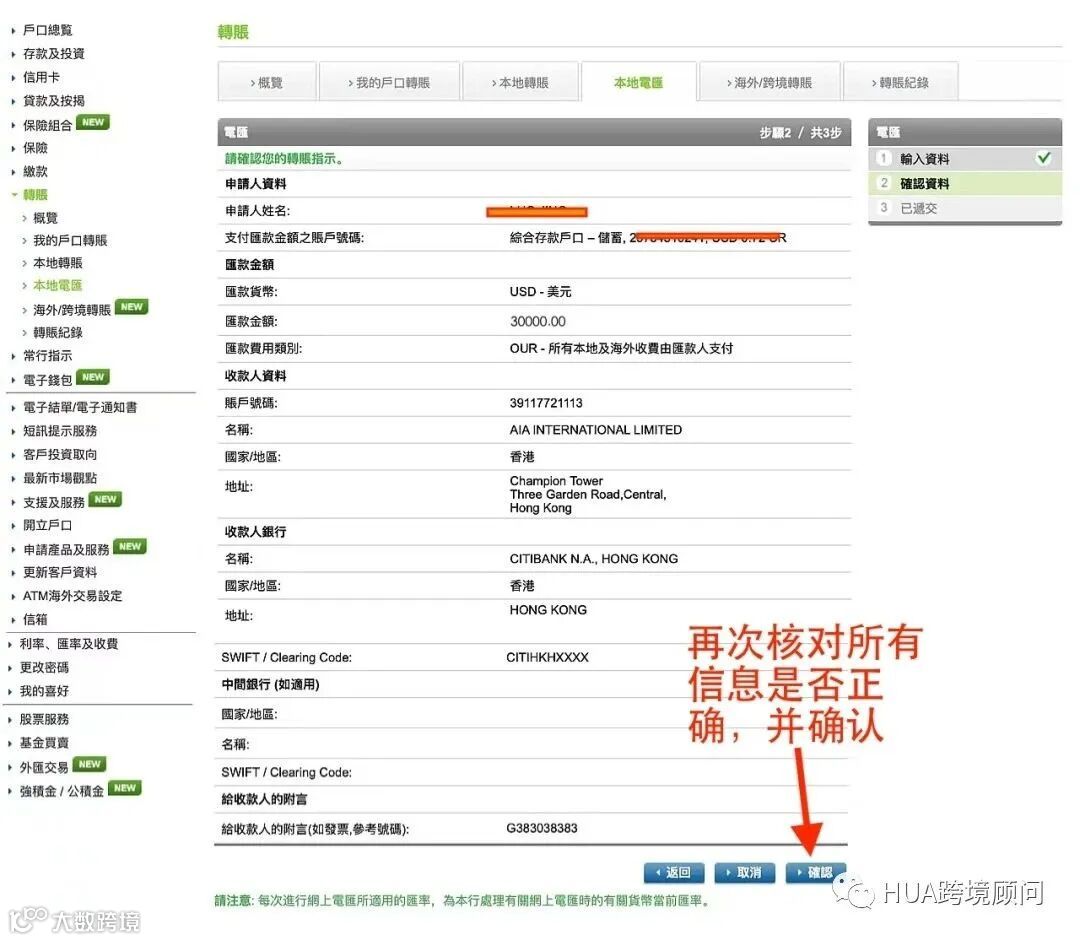The height and width of the screenshot is (941, 1080).
Task: Open 海外/跨境轉賬 in the sidebar submenu
Action: coord(72,310)
